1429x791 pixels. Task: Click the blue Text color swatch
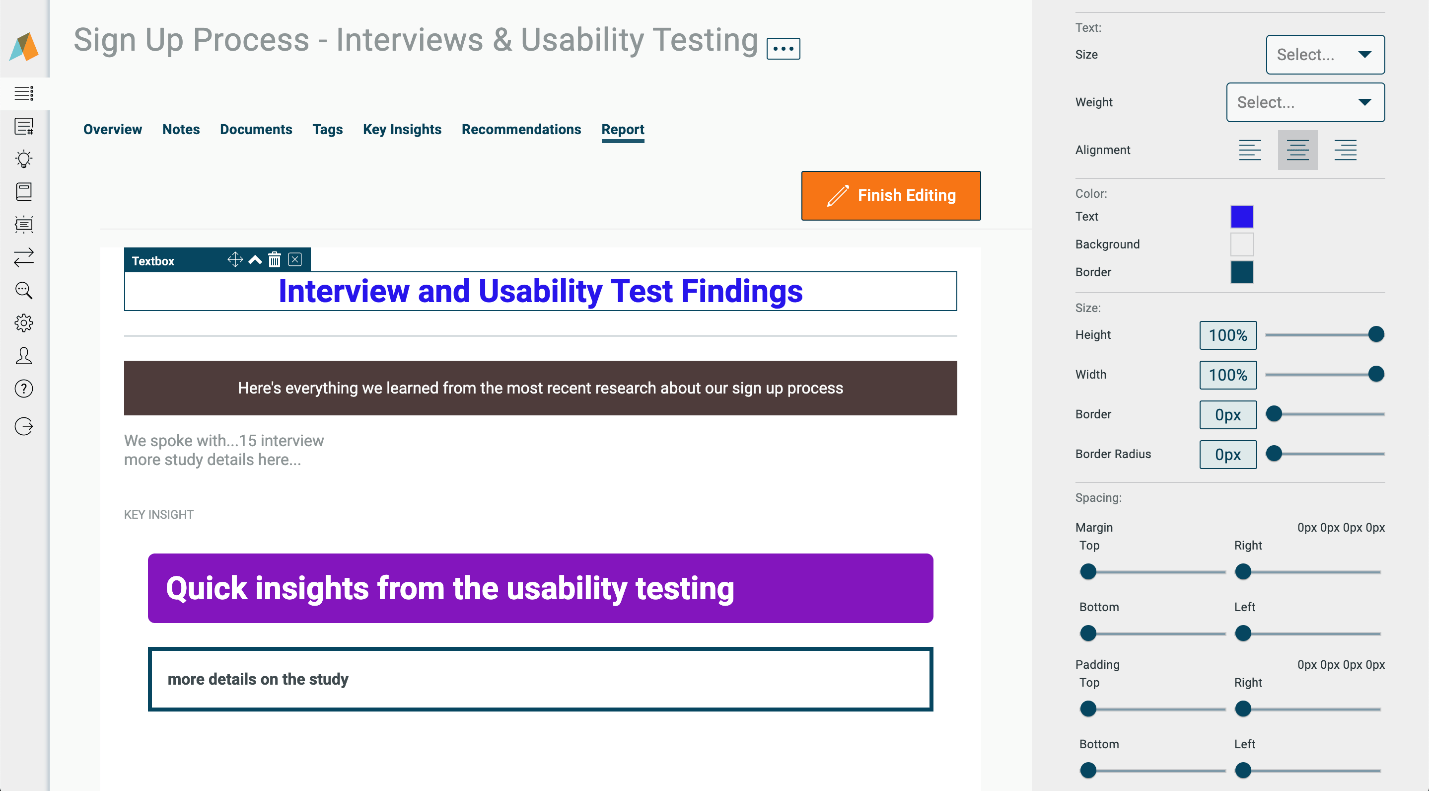(1242, 217)
